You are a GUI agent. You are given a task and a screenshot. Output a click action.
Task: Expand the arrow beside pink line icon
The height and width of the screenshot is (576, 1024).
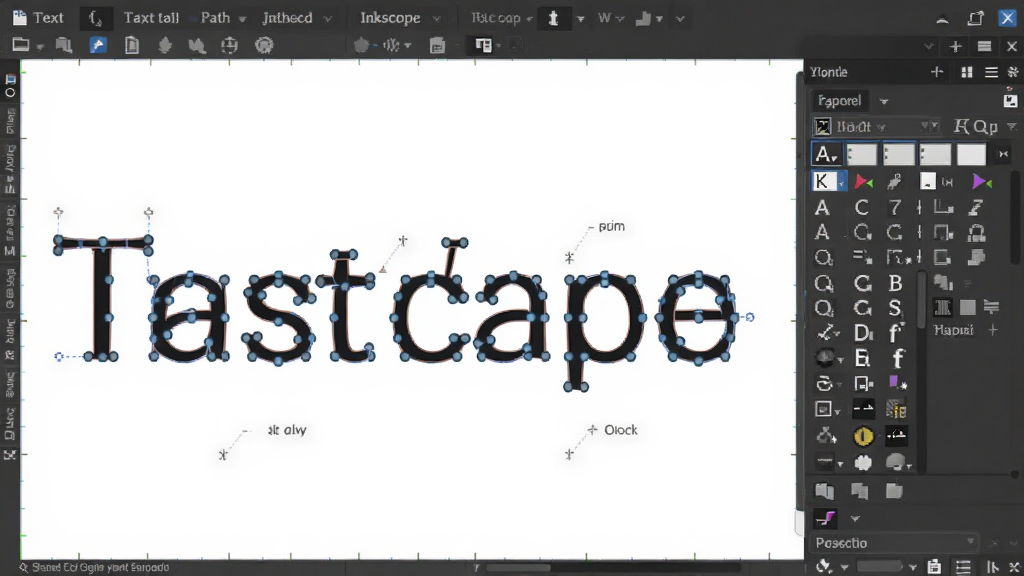coord(855,519)
